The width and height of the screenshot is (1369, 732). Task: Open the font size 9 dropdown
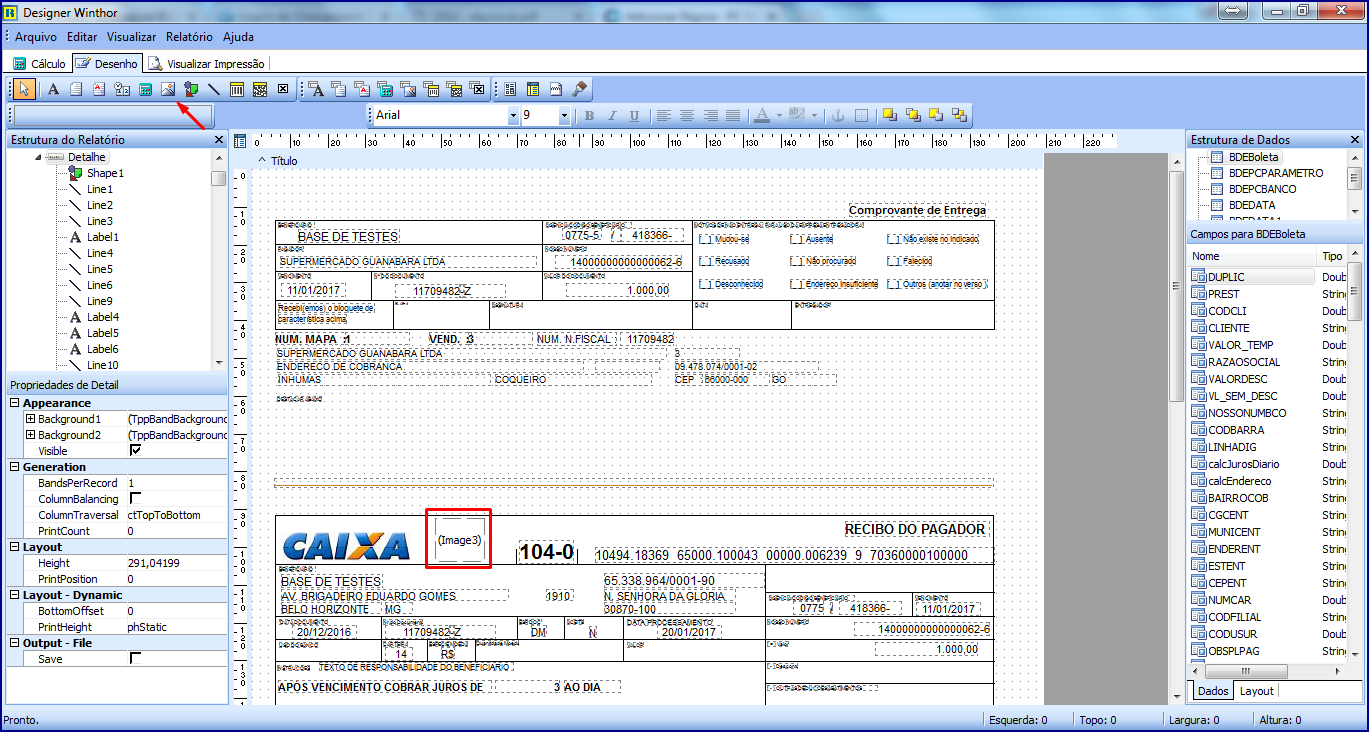[x=564, y=115]
